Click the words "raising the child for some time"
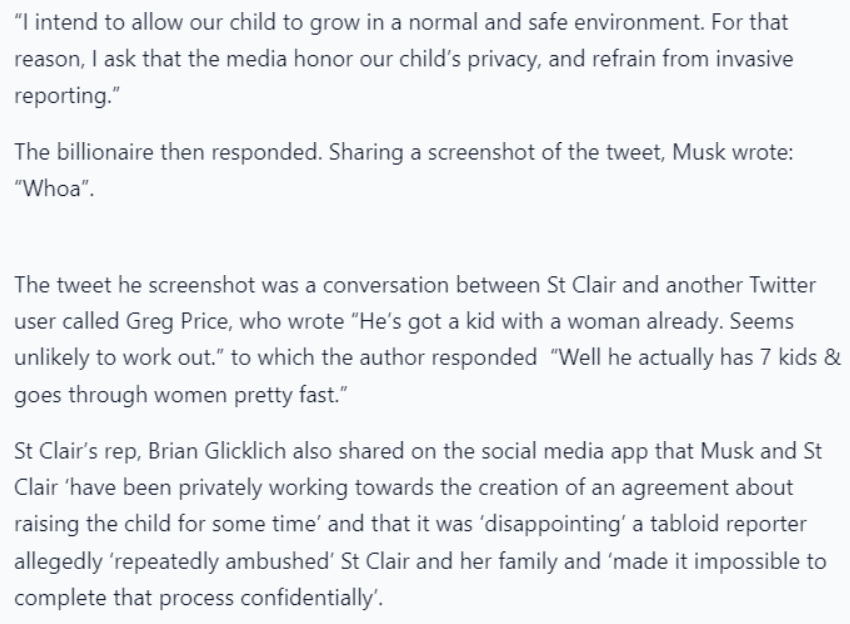 pos(165,524)
